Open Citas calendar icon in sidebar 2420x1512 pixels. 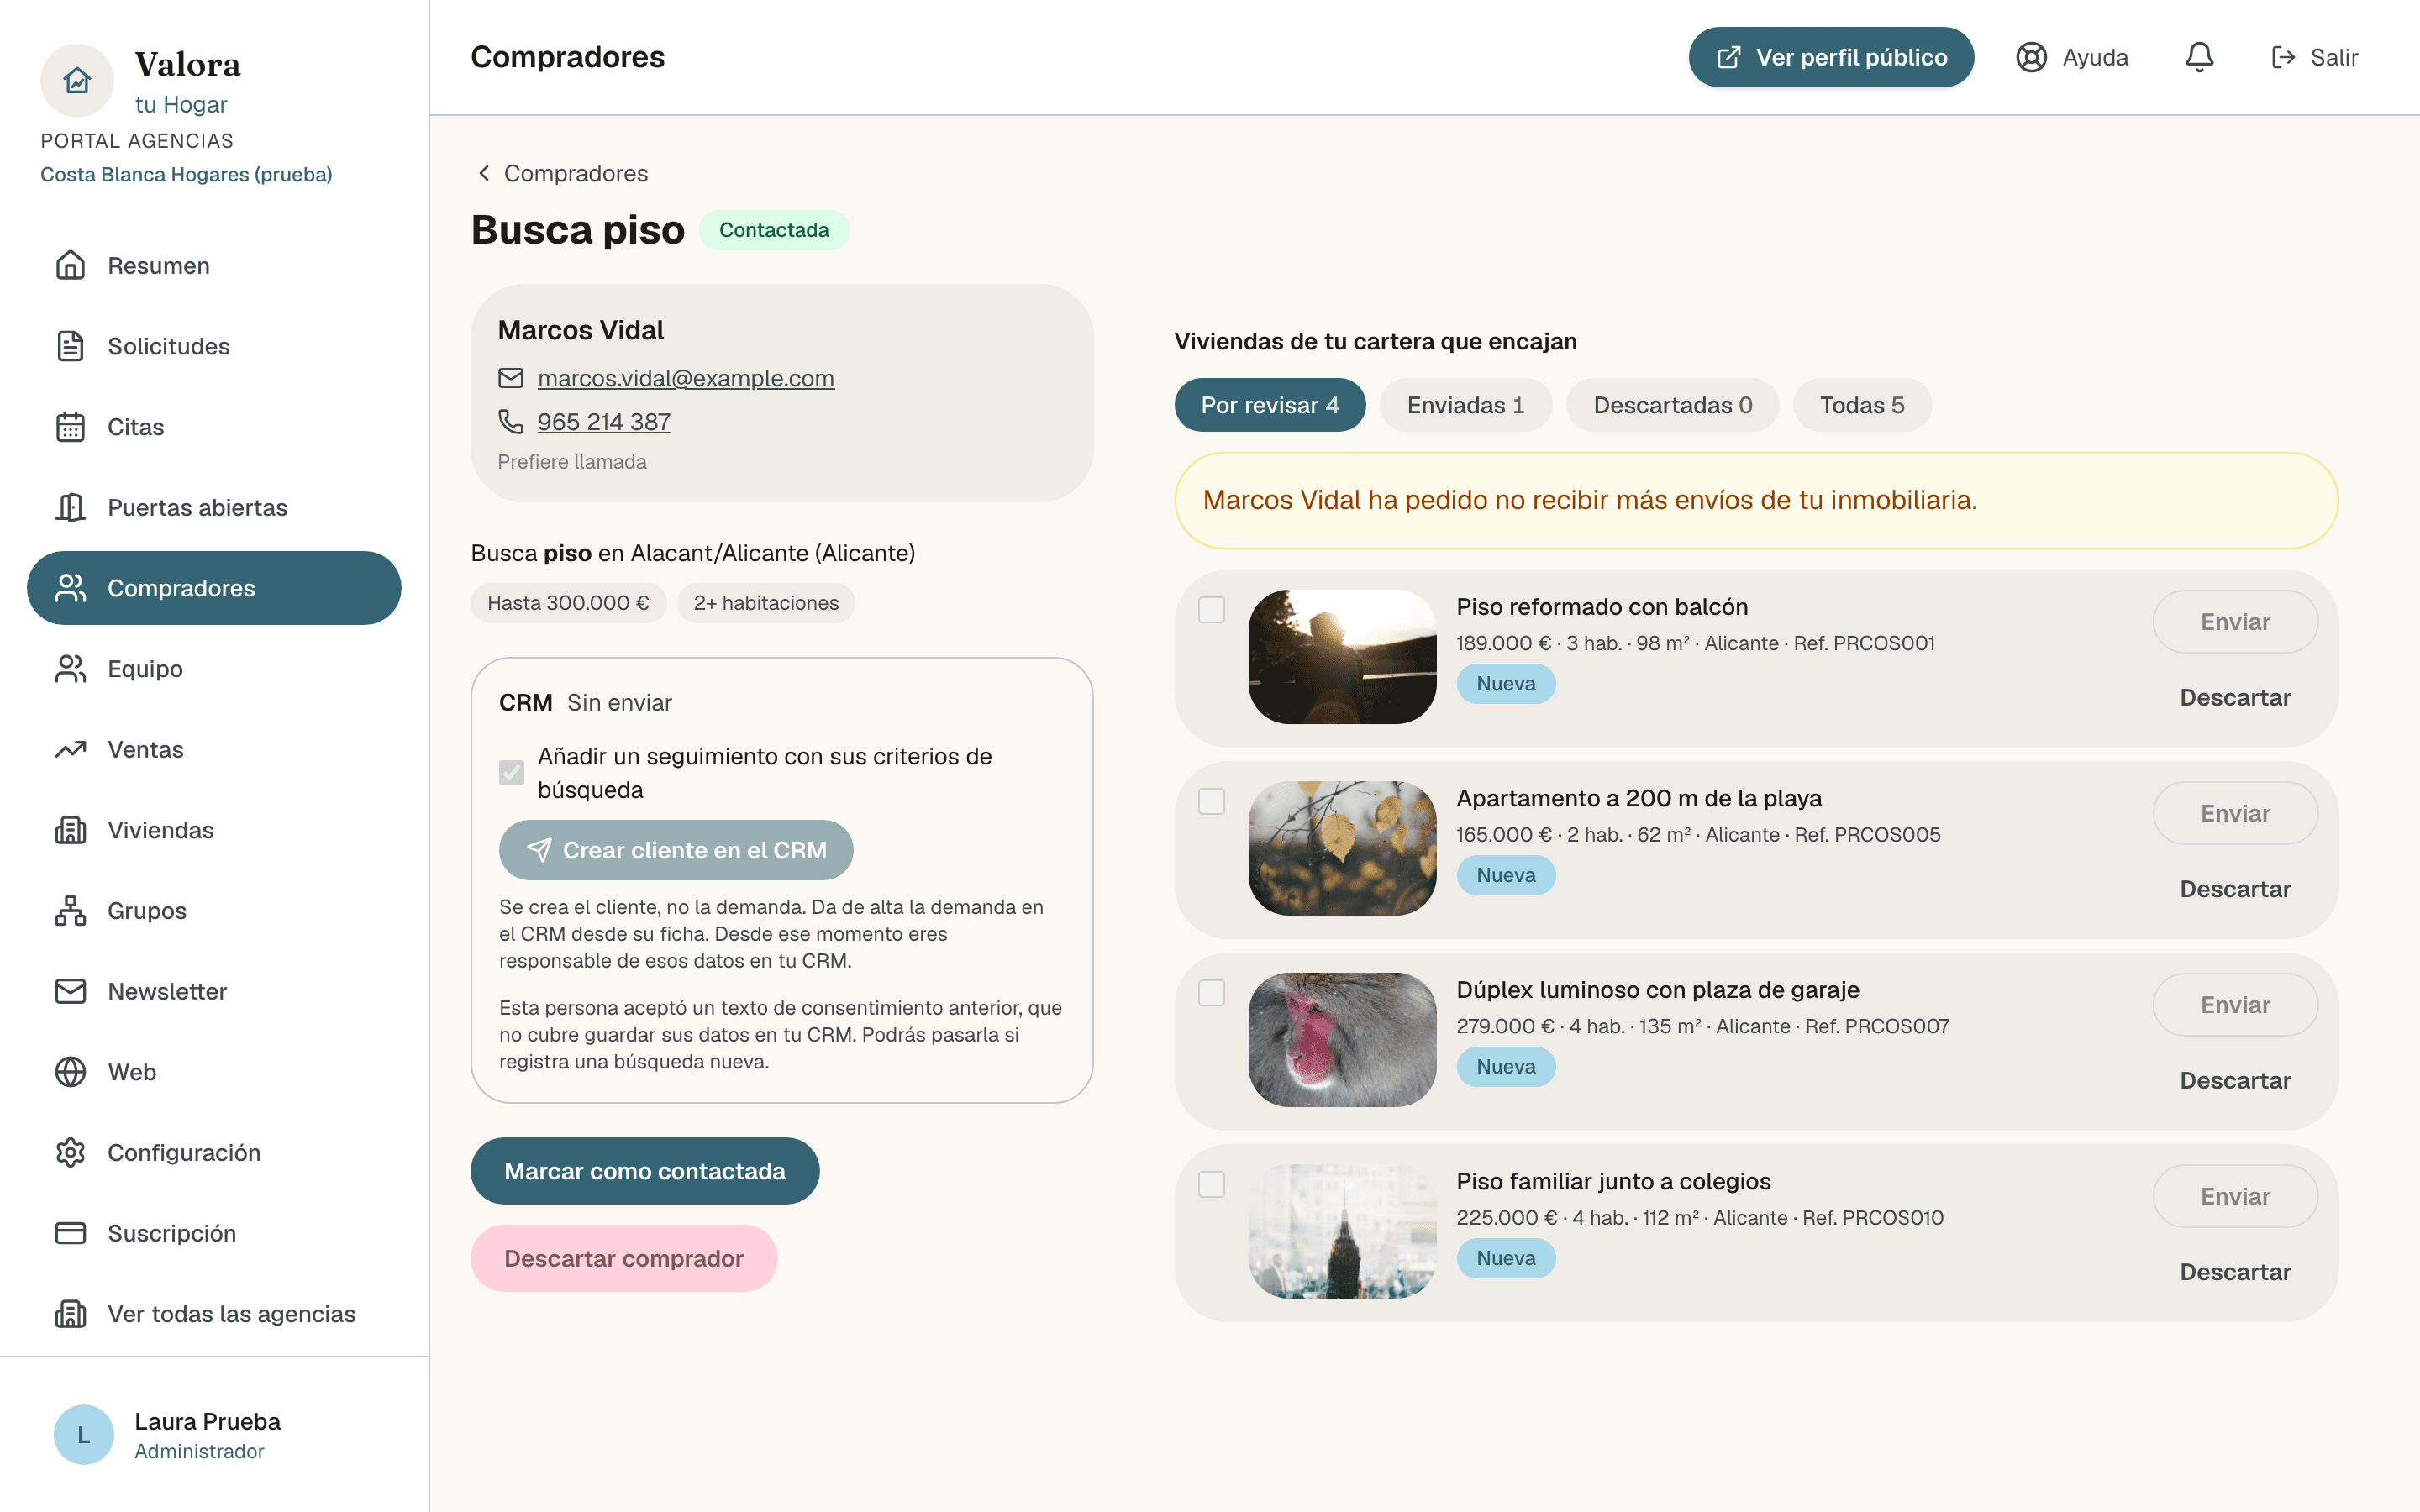coord(70,427)
